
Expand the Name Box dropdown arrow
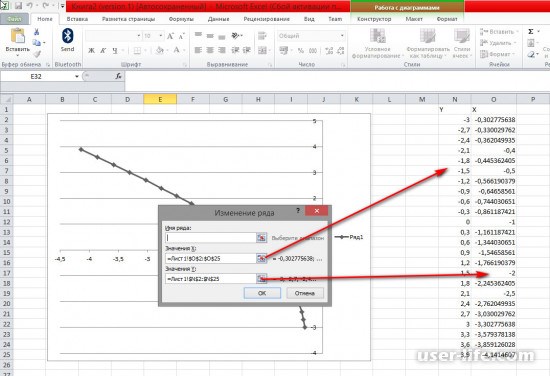click(x=76, y=76)
